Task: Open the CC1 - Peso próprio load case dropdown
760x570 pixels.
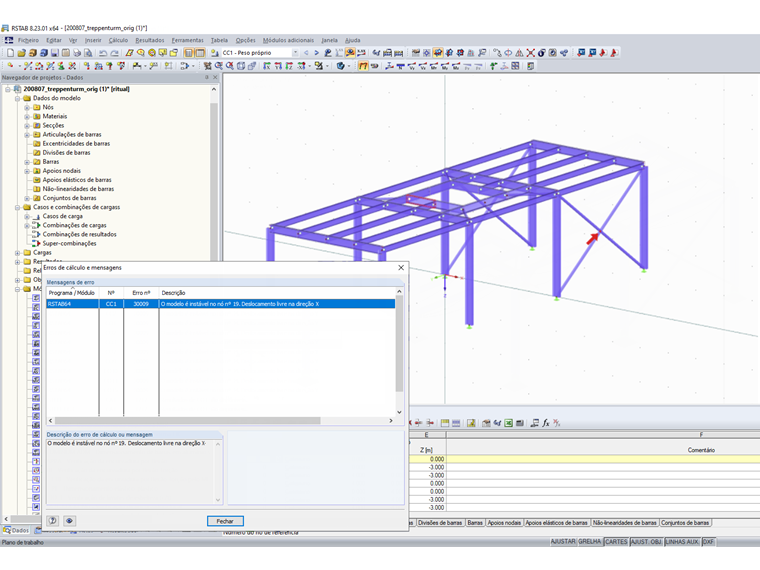Action: click(295, 53)
